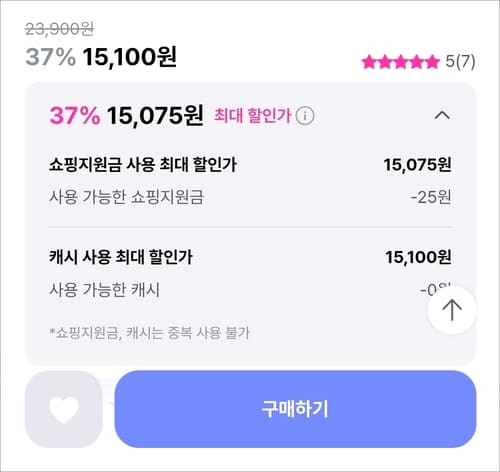Viewport: 500px width, 472px height.
Task: Tap the heart wishlist icon
Action: [64, 409]
